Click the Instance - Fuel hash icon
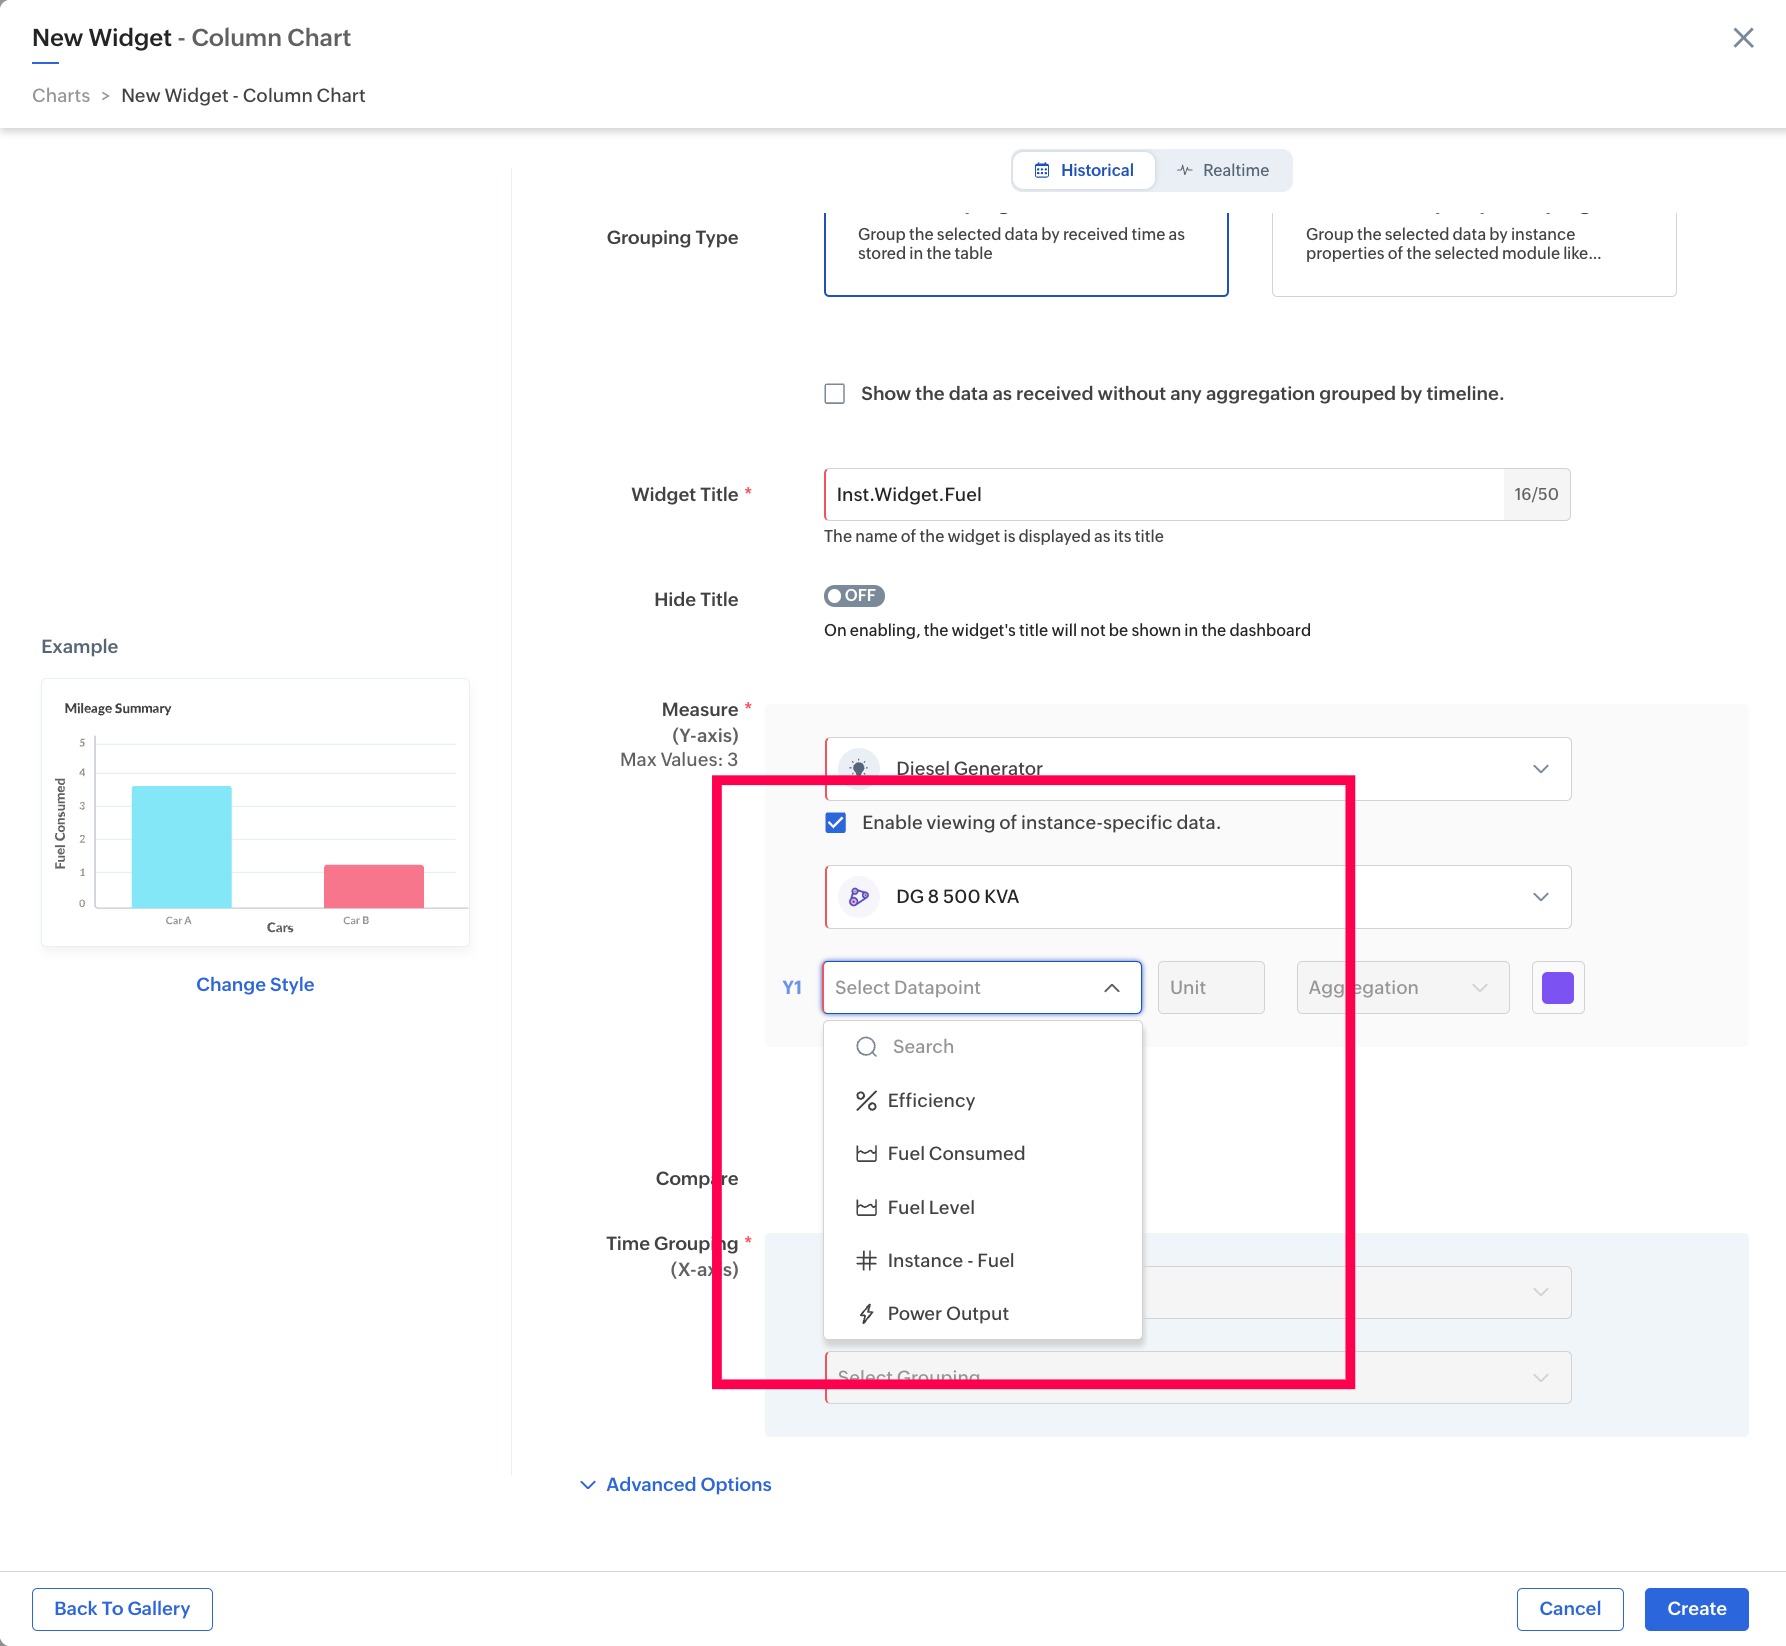Image resolution: width=1786 pixels, height=1646 pixels. tap(866, 1261)
